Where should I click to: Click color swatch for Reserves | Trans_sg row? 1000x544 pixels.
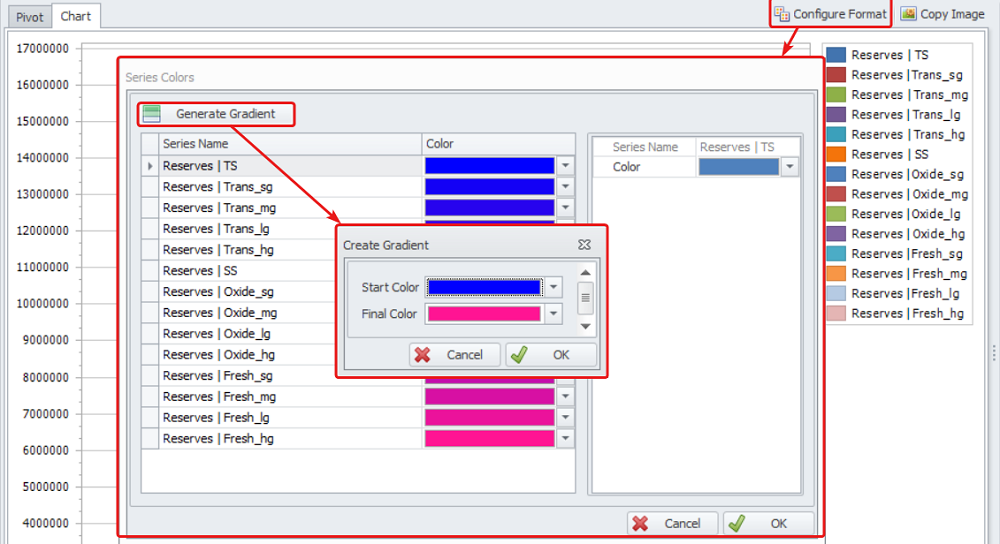(490, 187)
